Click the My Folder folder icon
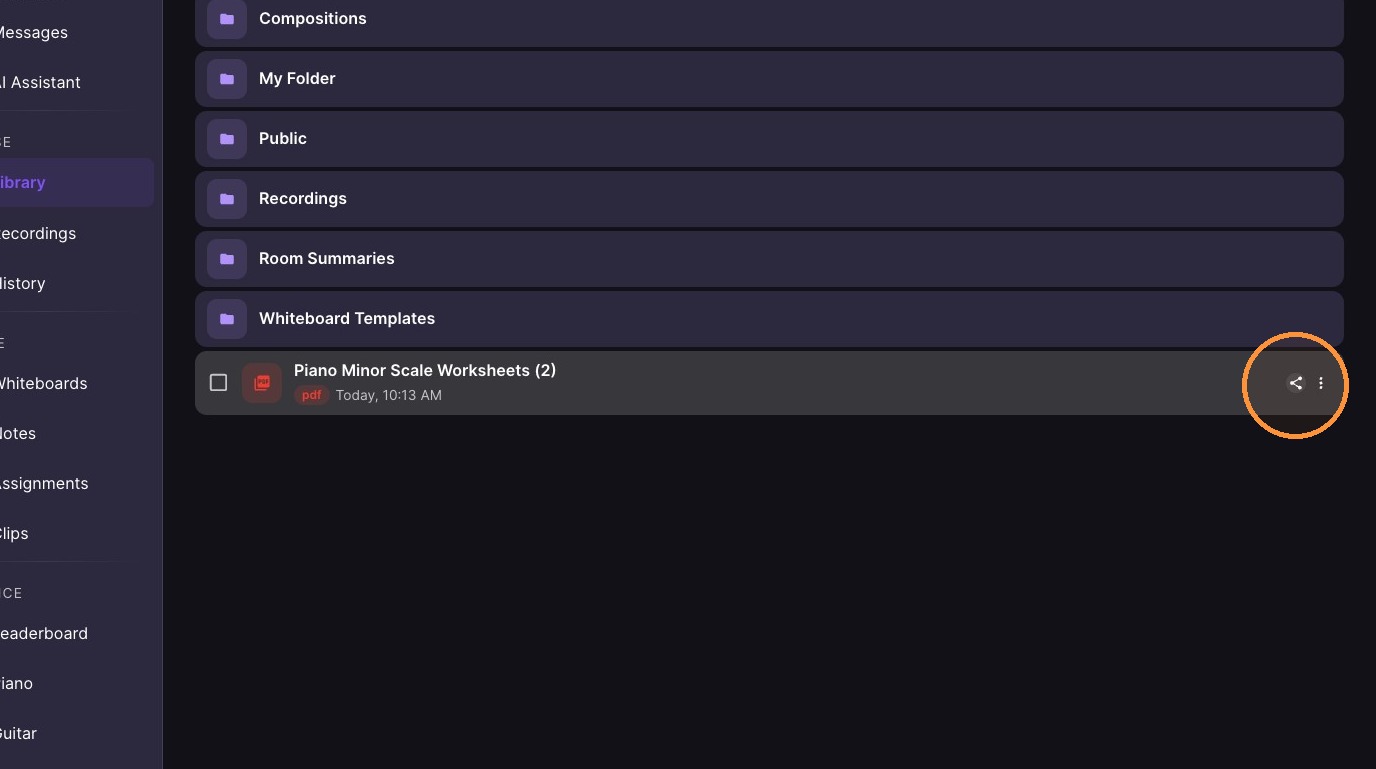Image resolution: width=1376 pixels, height=769 pixels. tap(227, 79)
